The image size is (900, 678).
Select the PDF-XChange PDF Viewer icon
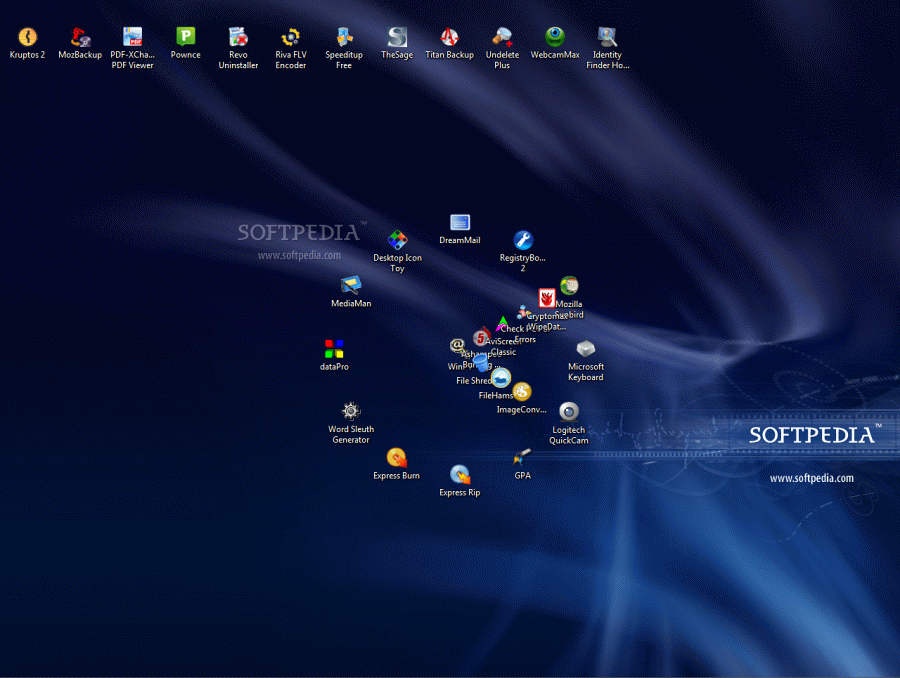[x=132, y=37]
